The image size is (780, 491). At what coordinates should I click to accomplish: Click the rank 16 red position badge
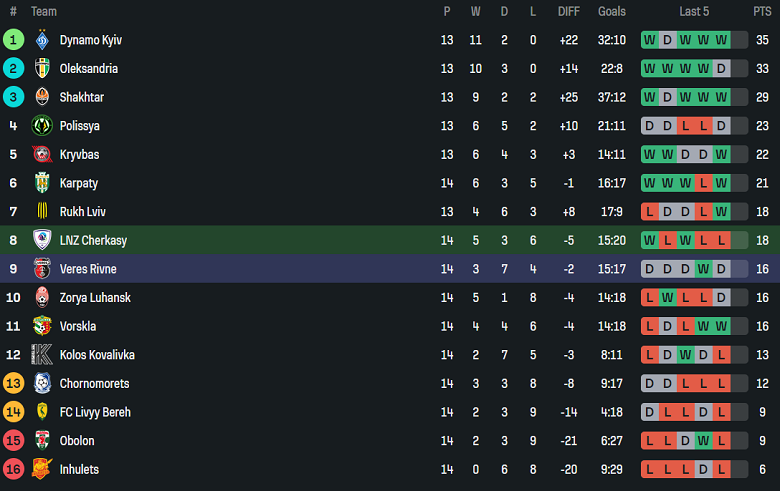point(13,469)
